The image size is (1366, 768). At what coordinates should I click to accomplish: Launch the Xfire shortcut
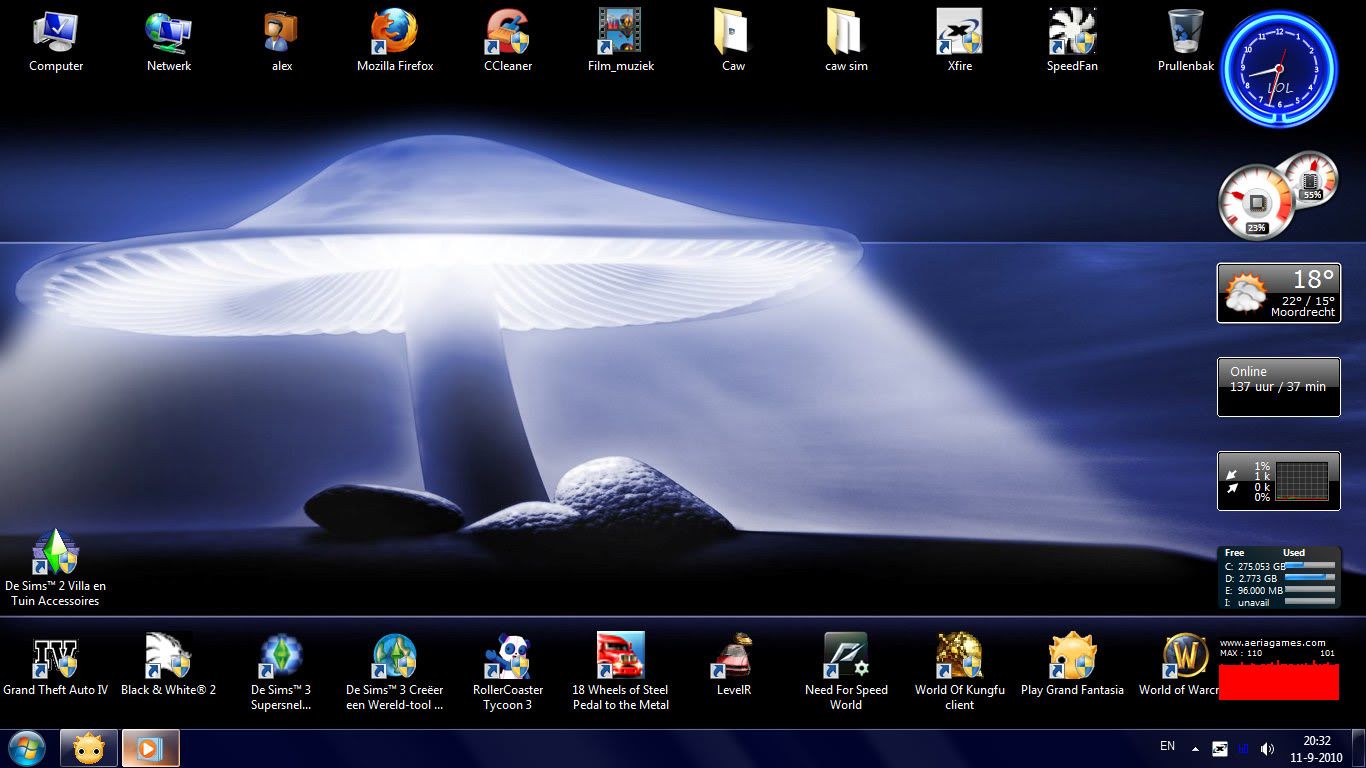coord(959,41)
